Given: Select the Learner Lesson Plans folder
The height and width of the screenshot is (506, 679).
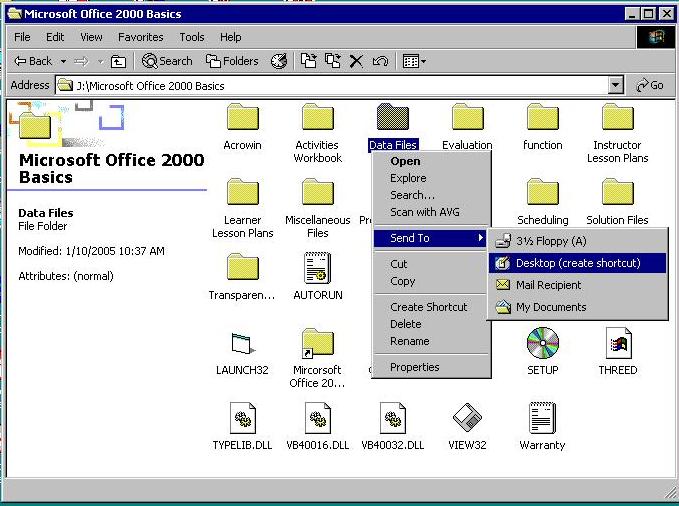Looking at the screenshot, I should [x=242, y=208].
